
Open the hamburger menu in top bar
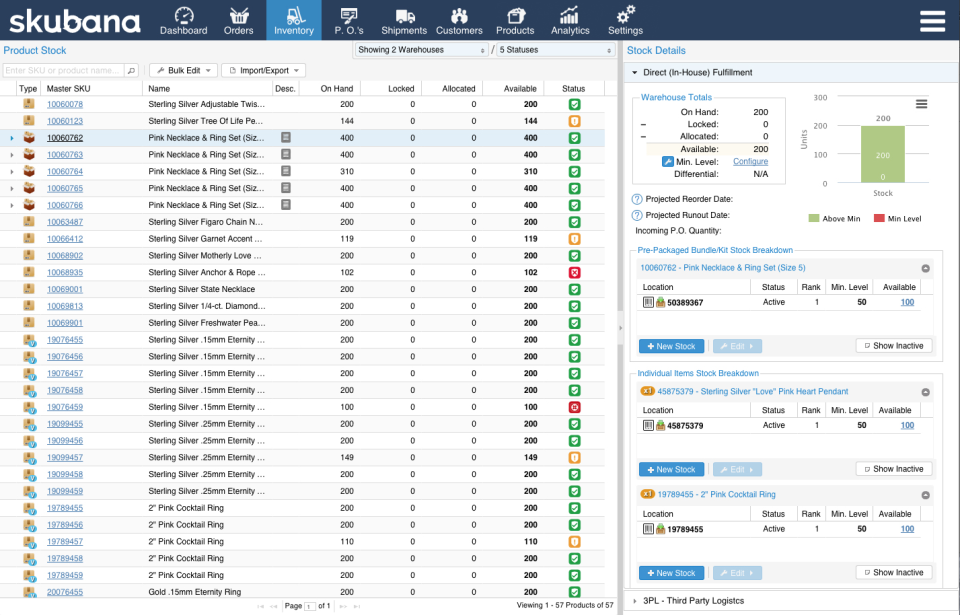932,21
